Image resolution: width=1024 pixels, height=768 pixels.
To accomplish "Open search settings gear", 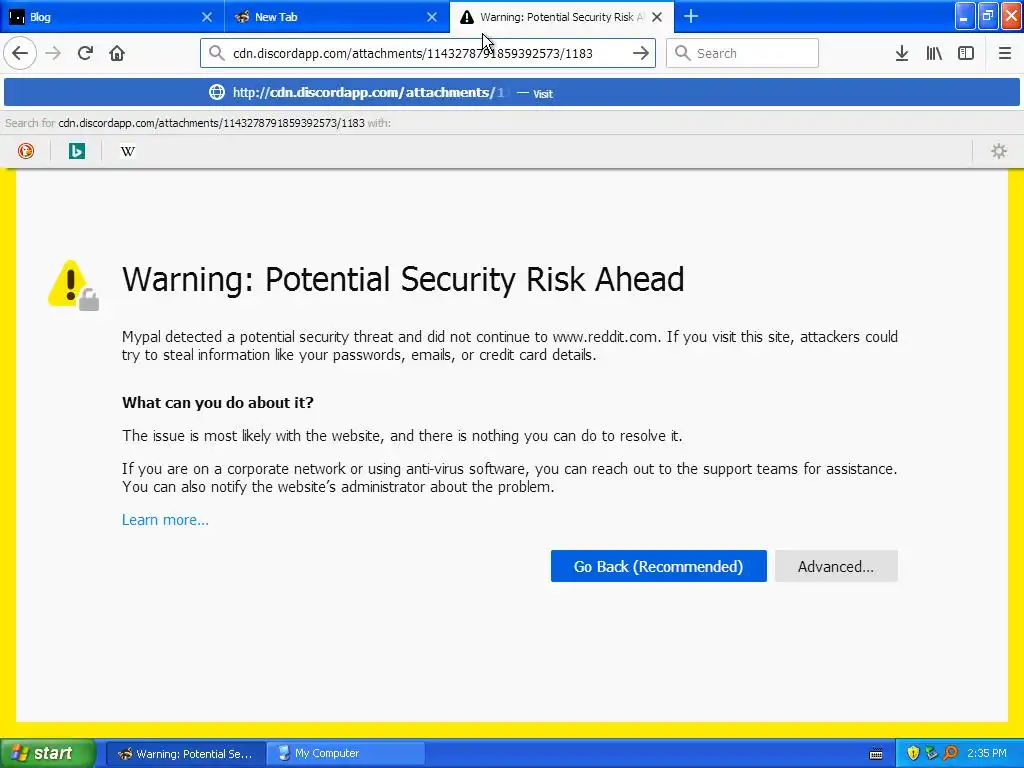I will pyautogui.click(x=999, y=152).
